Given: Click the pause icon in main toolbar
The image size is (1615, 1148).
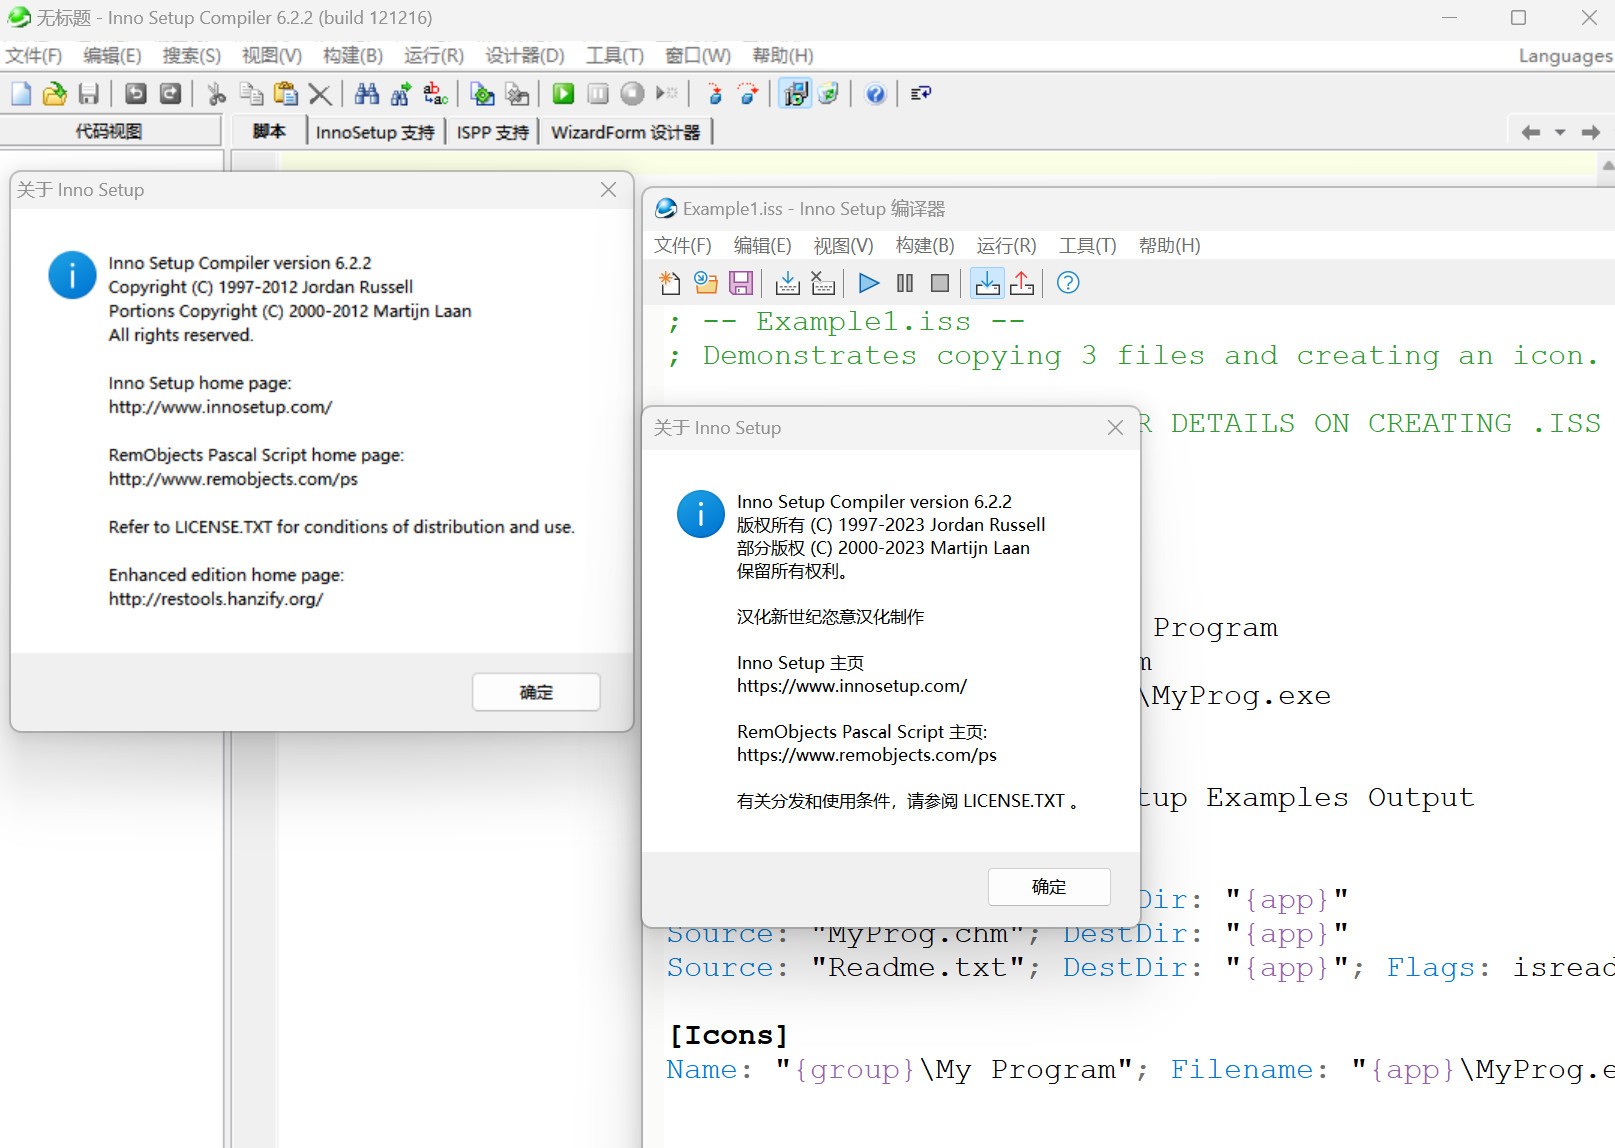Looking at the screenshot, I should [x=598, y=94].
